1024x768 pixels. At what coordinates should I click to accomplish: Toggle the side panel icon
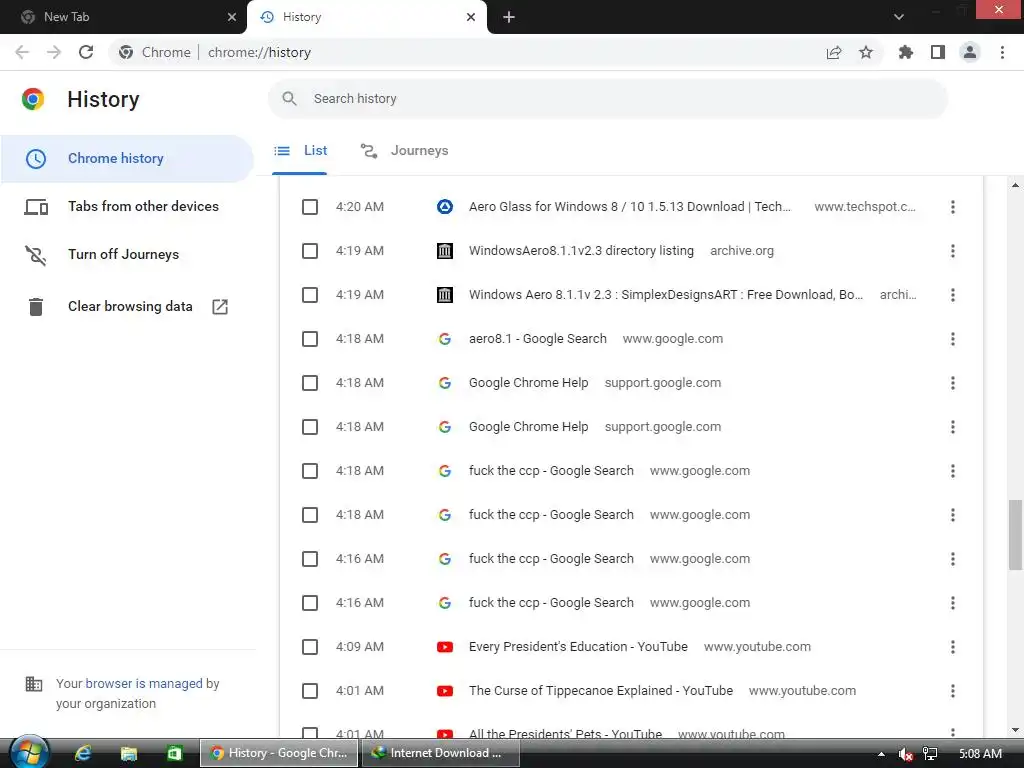[x=938, y=52]
